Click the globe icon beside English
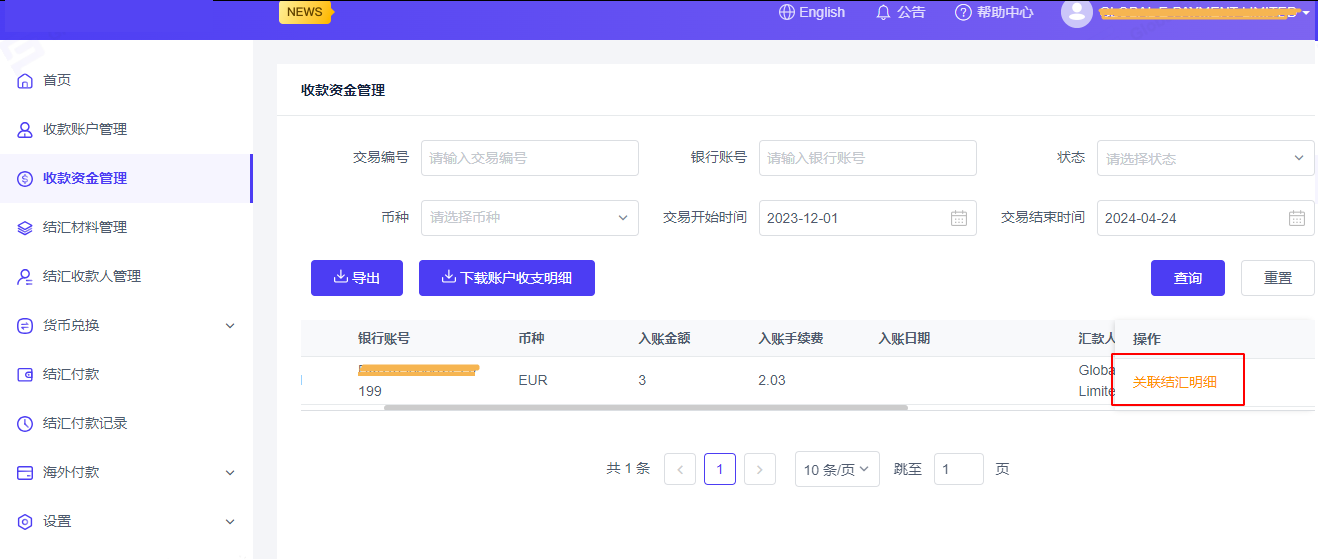 coord(787,13)
